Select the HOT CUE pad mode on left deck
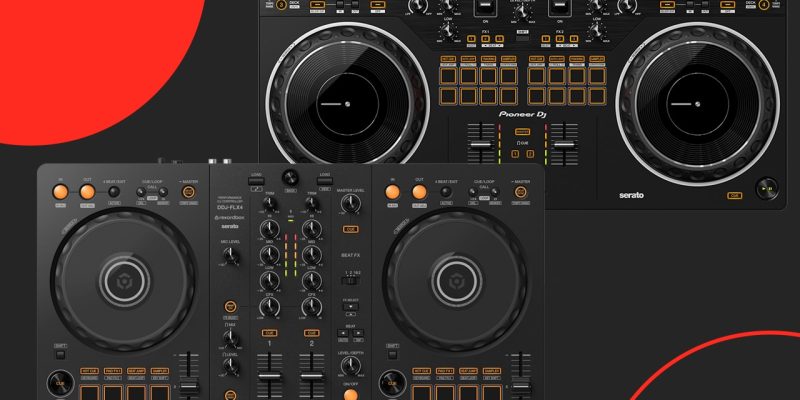 point(87,371)
